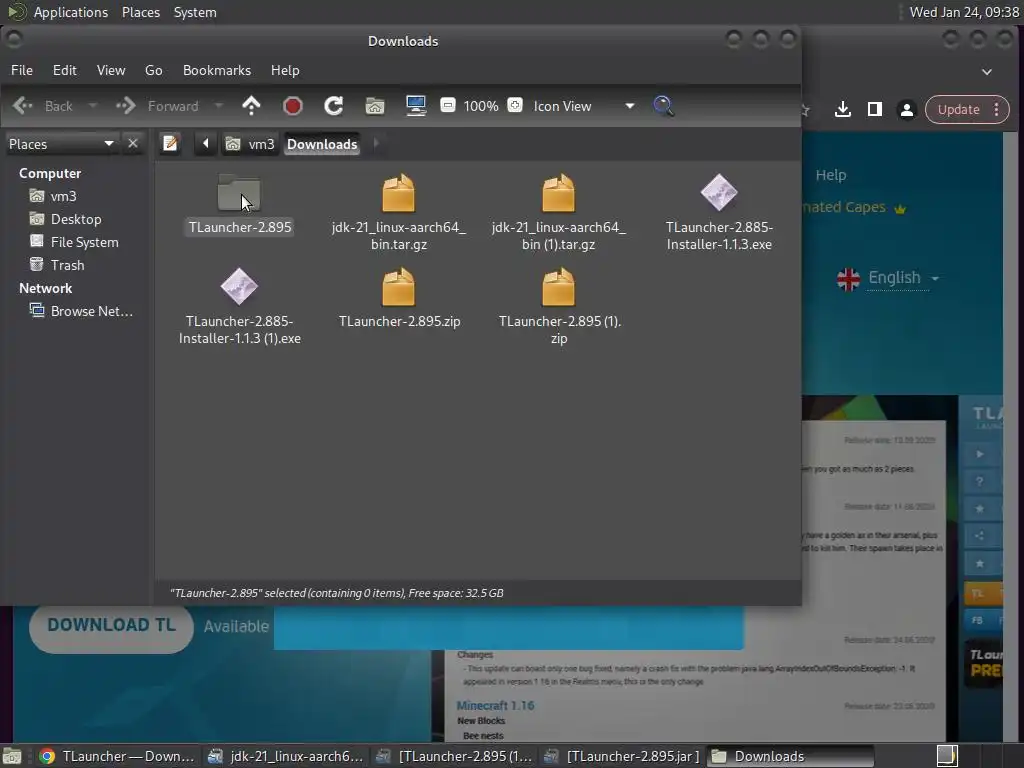Click Help link on TLauncher website
This screenshot has width=1024, height=768.
coord(831,175)
